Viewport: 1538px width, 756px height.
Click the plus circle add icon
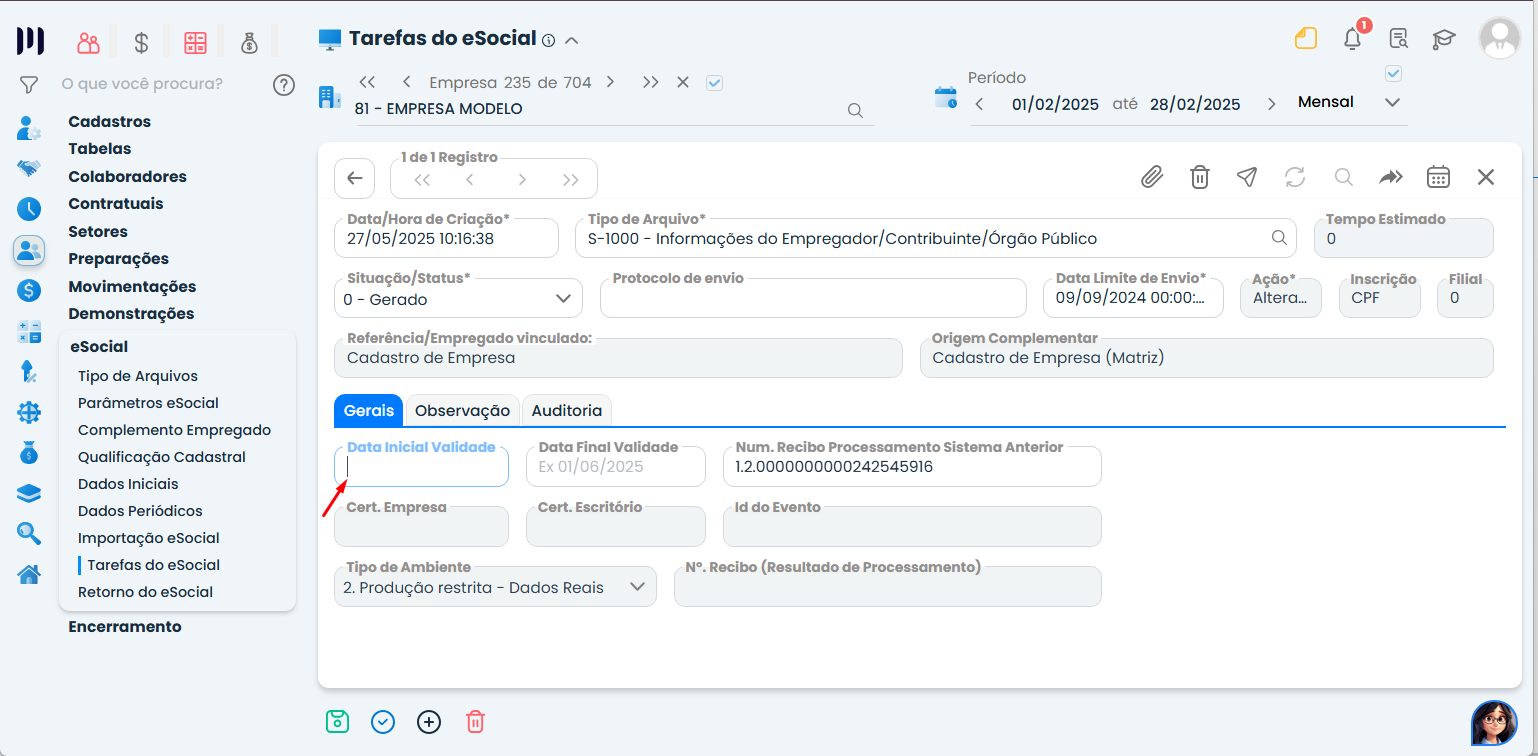[x=429, y=721]
